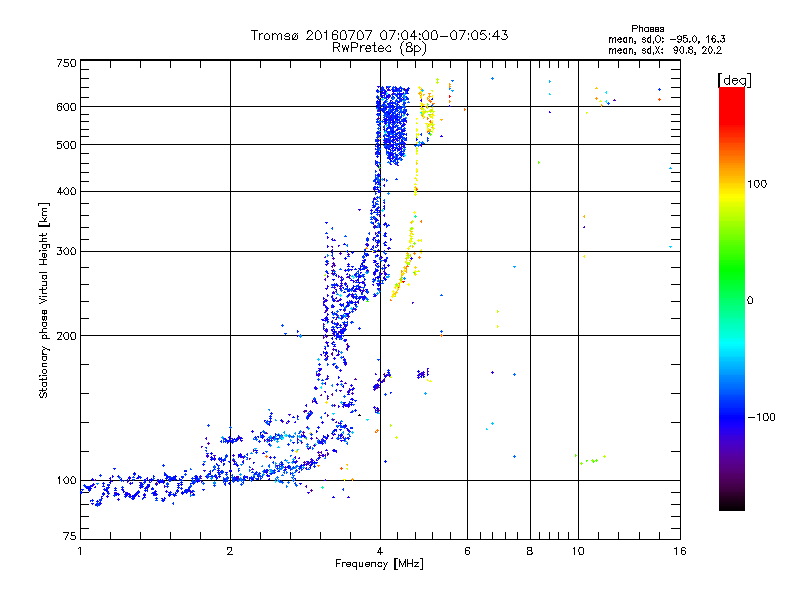Click the green point cluster near 10 MHz
The image size is (800, 600).
click(590, 459)
